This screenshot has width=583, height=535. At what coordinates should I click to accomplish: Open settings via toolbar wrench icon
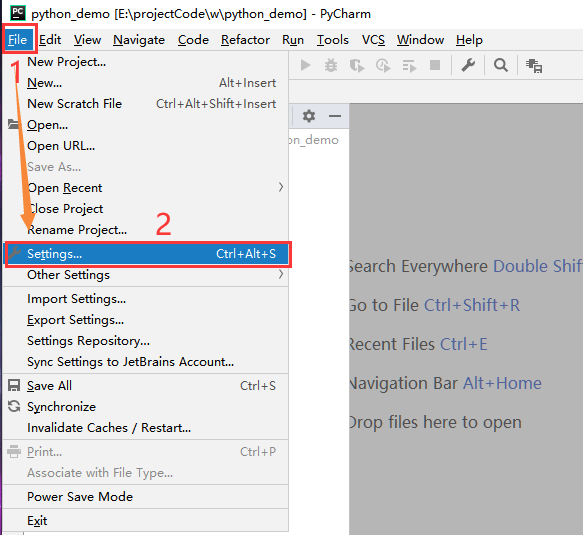coord(468,65)
